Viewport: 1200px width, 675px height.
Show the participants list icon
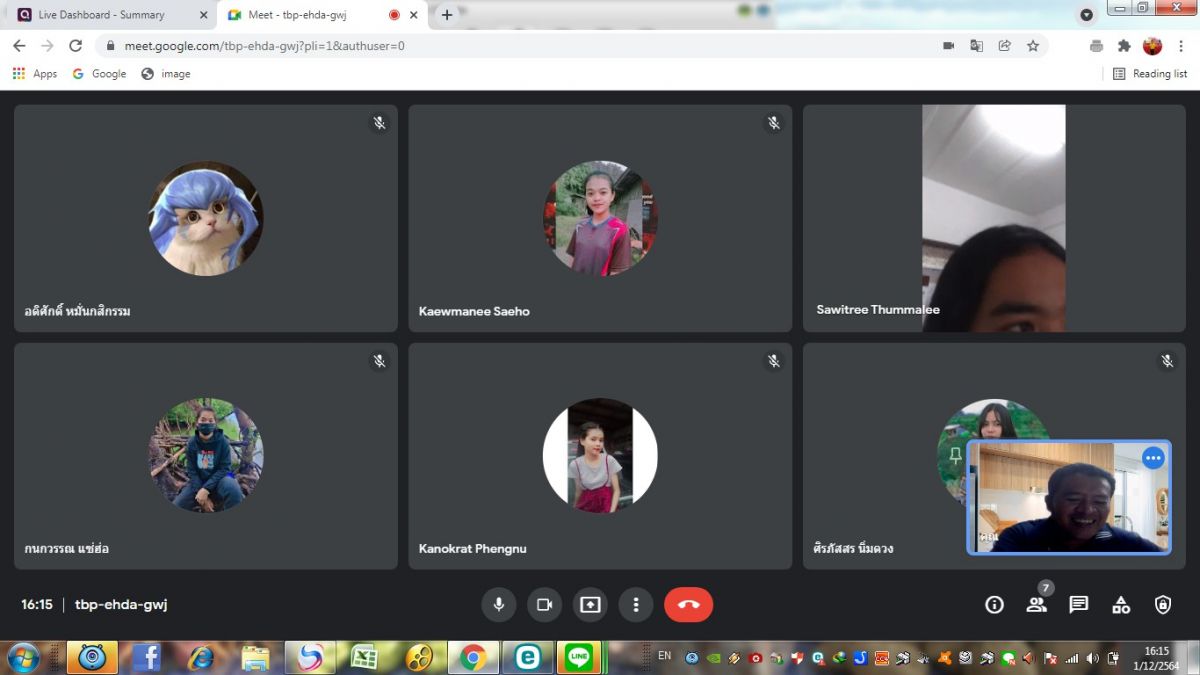[1037, 605]
